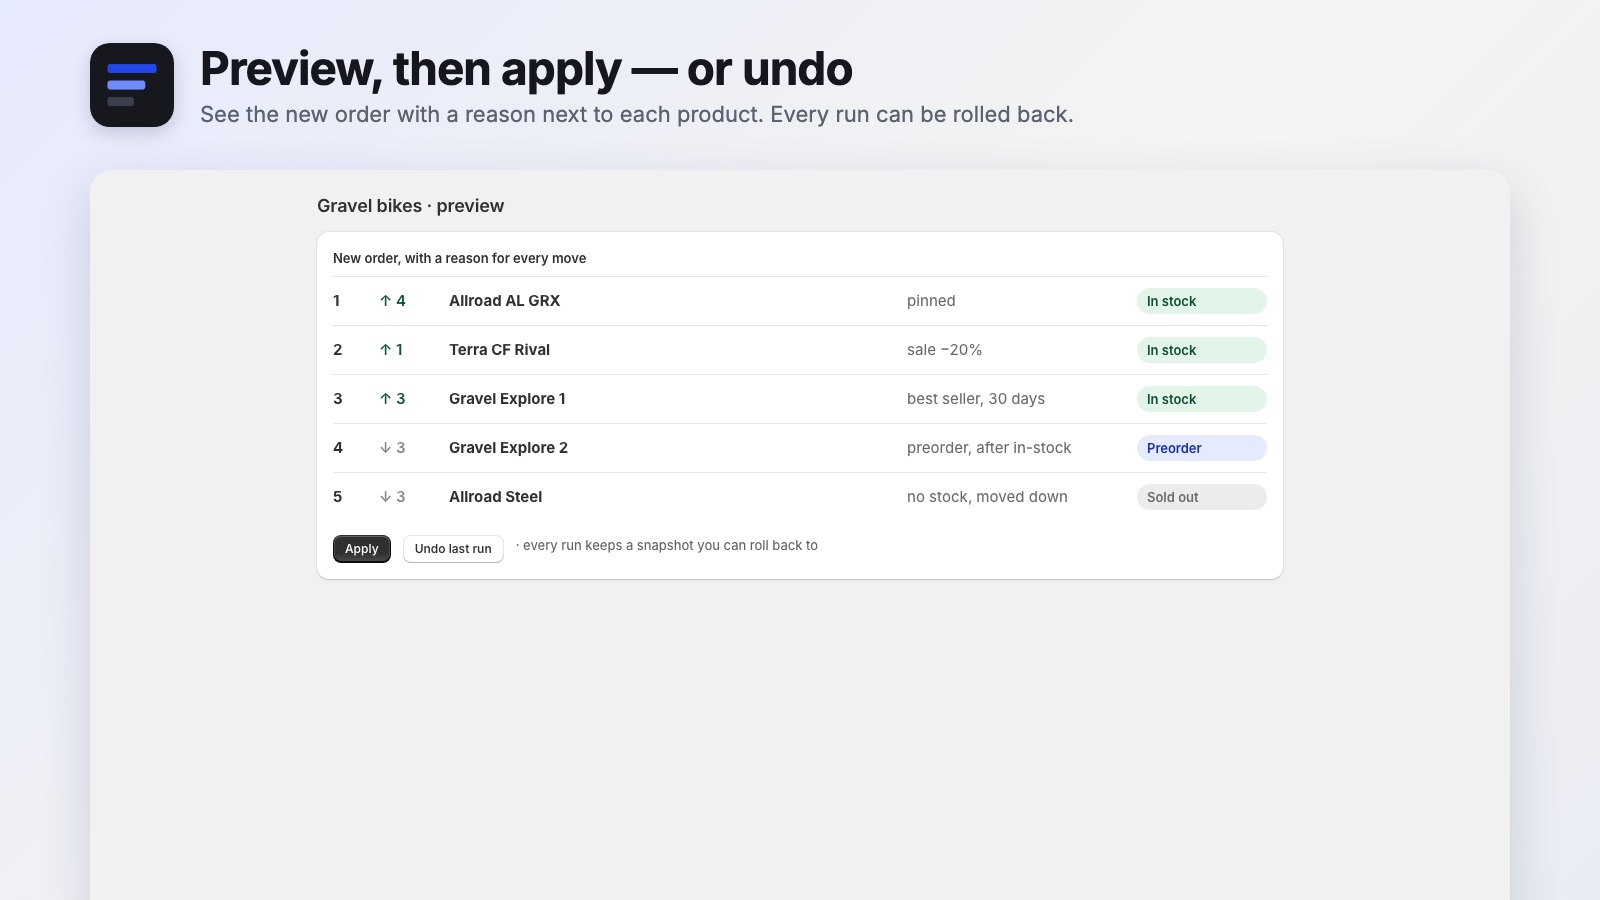
Task: Click the snapshot rollback note text
Action: click(667, 546)
